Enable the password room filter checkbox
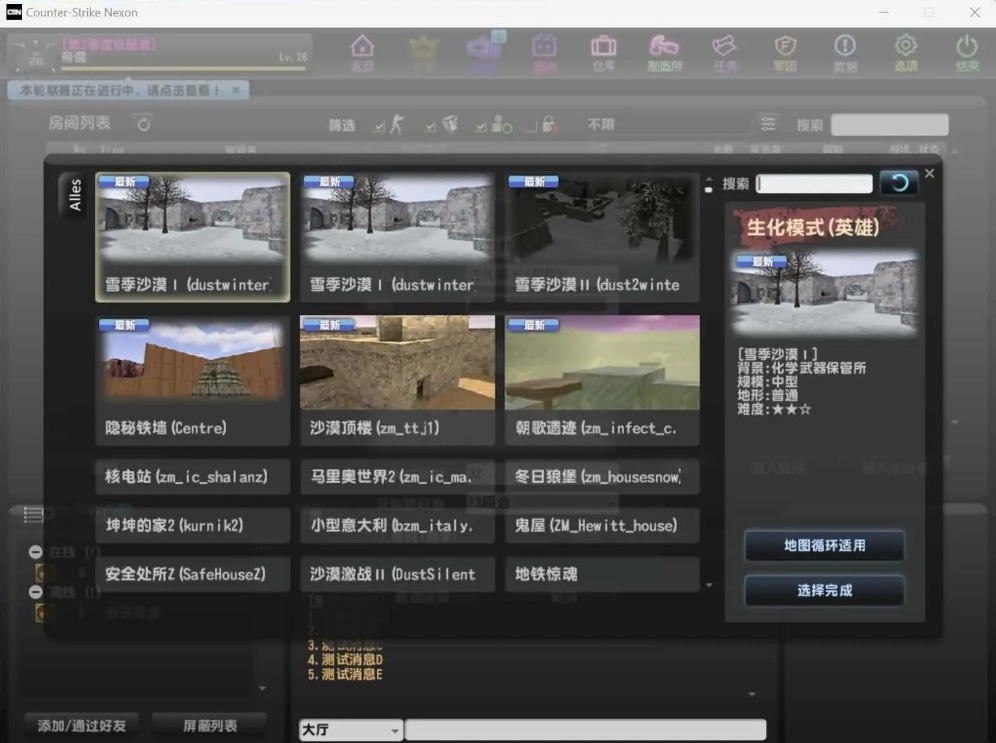Viewport: 996px width, 743px height. [x=532, y=127]
